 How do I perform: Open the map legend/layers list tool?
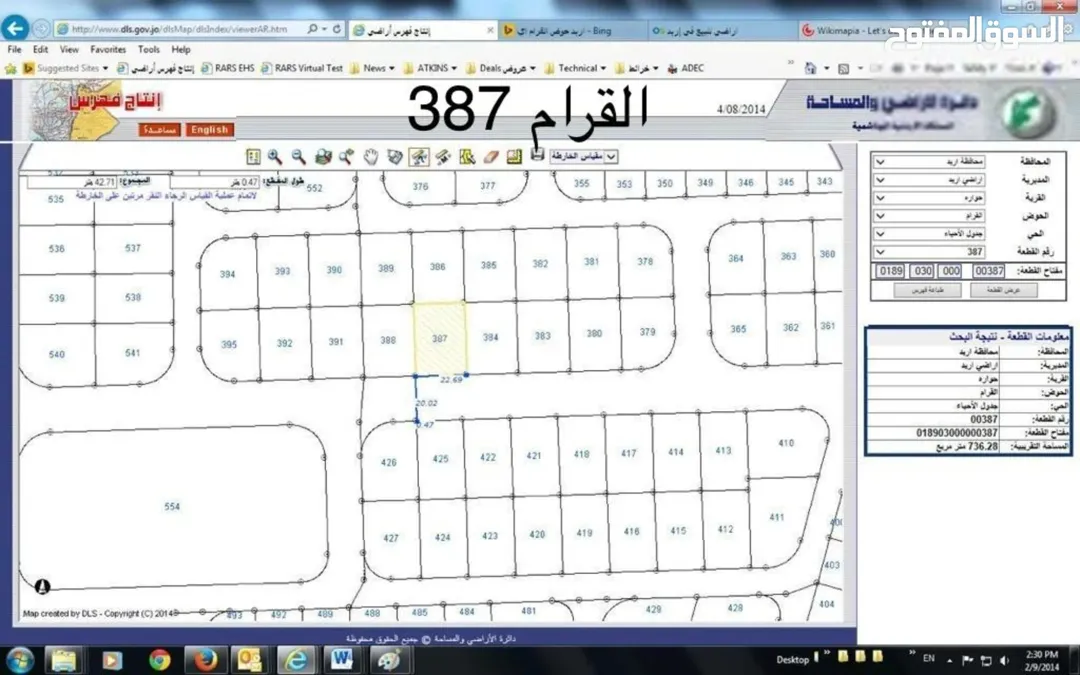253,157
